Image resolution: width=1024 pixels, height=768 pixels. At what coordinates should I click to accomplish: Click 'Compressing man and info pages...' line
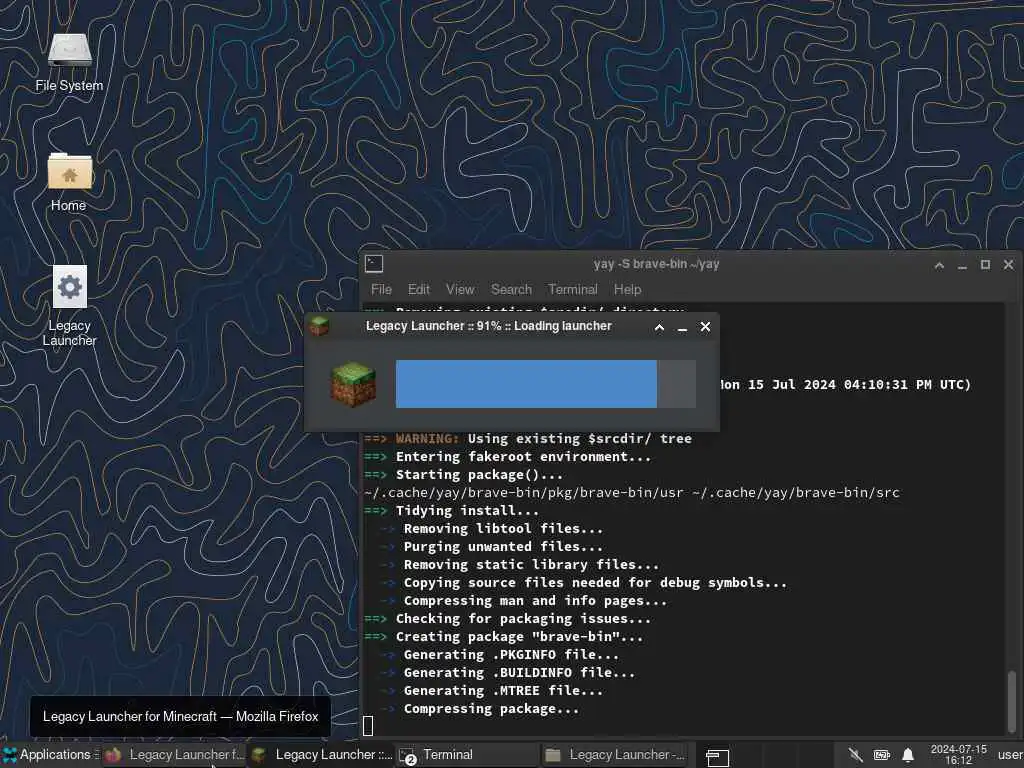tap(536, 601)
